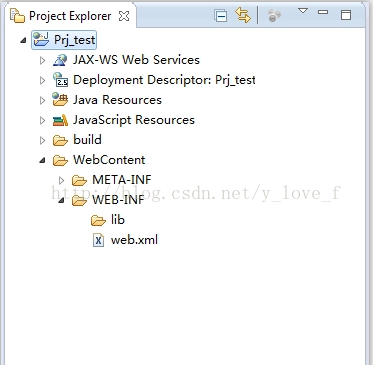Click the JAX-WS Web Services icon
Screen dimensions: 373x365
point(60,60)
